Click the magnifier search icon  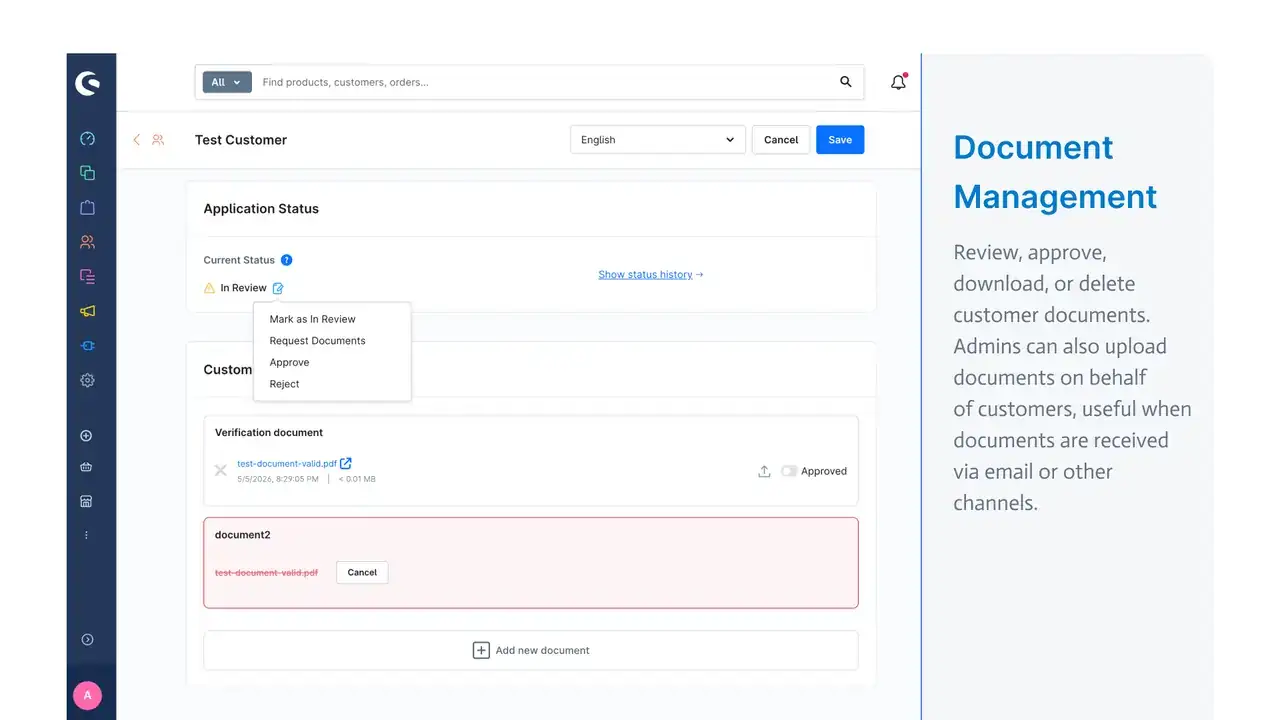coord(846,82)
